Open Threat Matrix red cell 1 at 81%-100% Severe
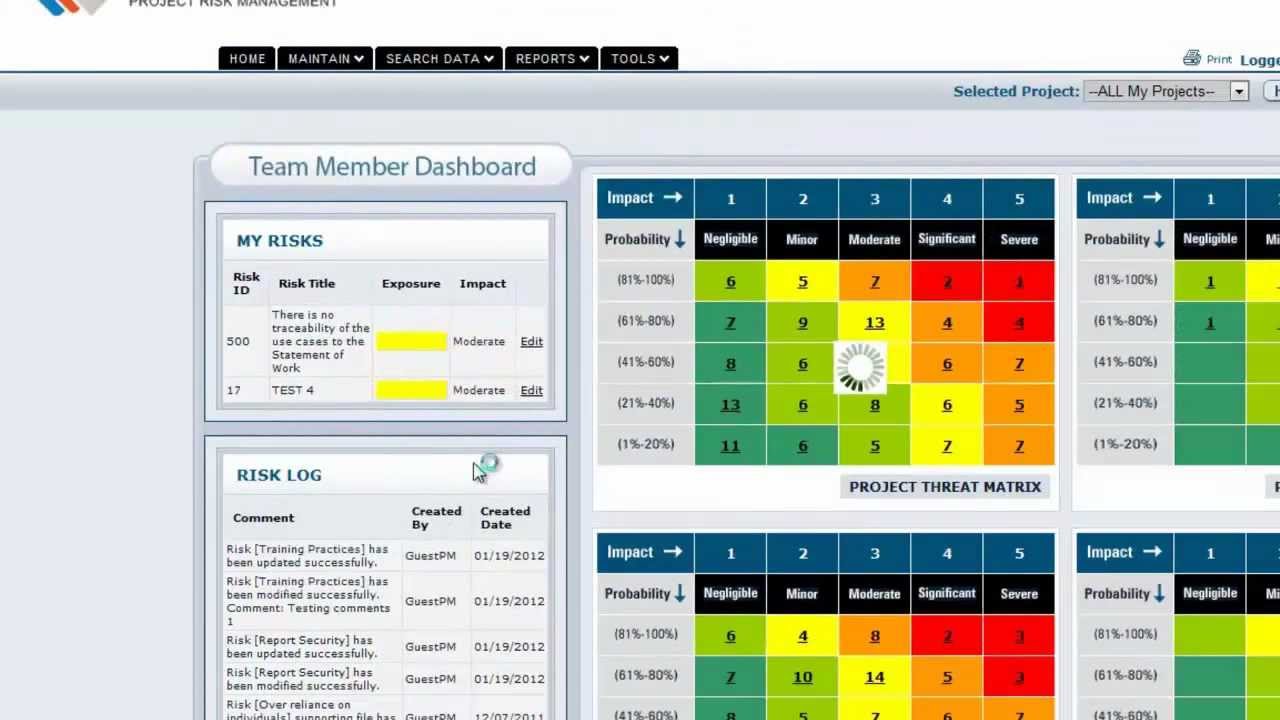Image resolution: width=1280 pixels, height=720 pixels. [1019, 281]
